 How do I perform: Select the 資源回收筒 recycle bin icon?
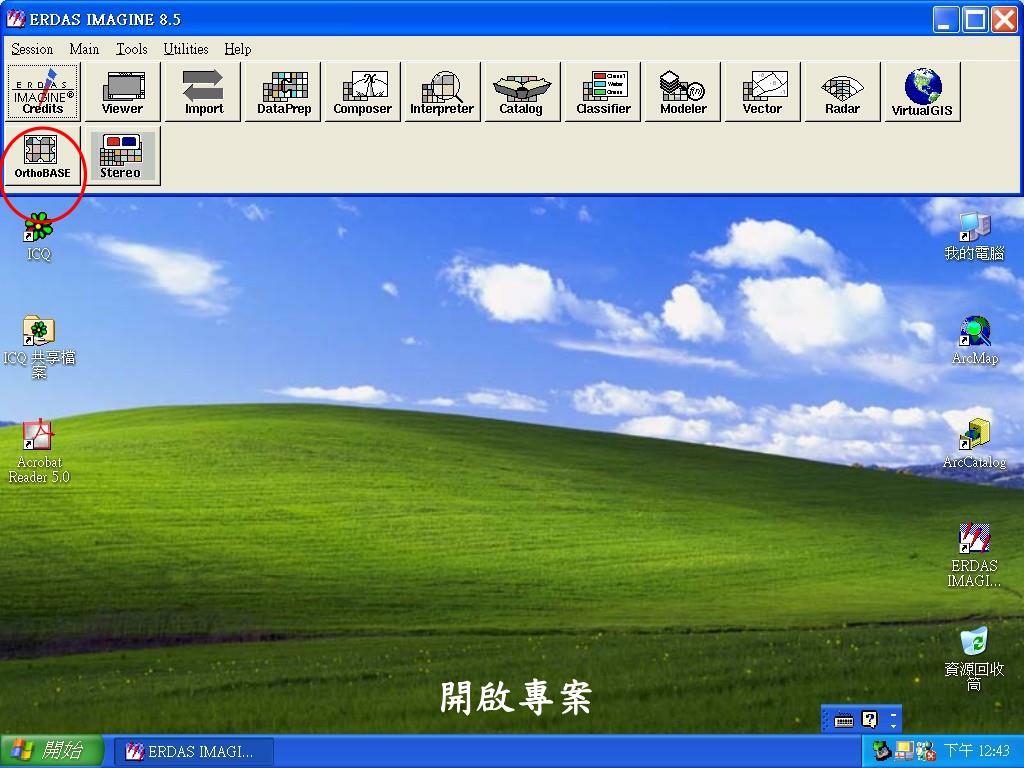point(974,660)
